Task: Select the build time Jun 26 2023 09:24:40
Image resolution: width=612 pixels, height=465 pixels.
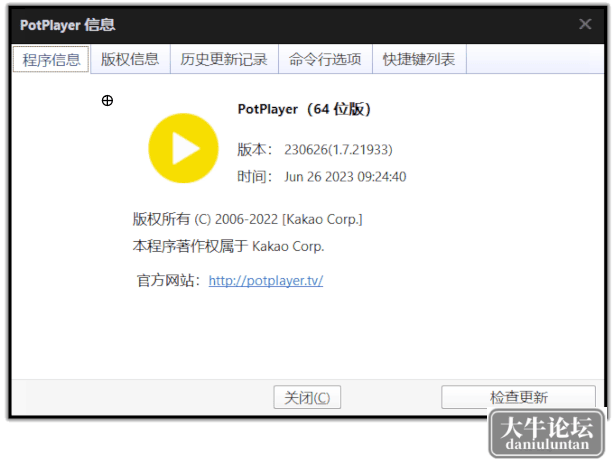Action: [x=345, y=177]
